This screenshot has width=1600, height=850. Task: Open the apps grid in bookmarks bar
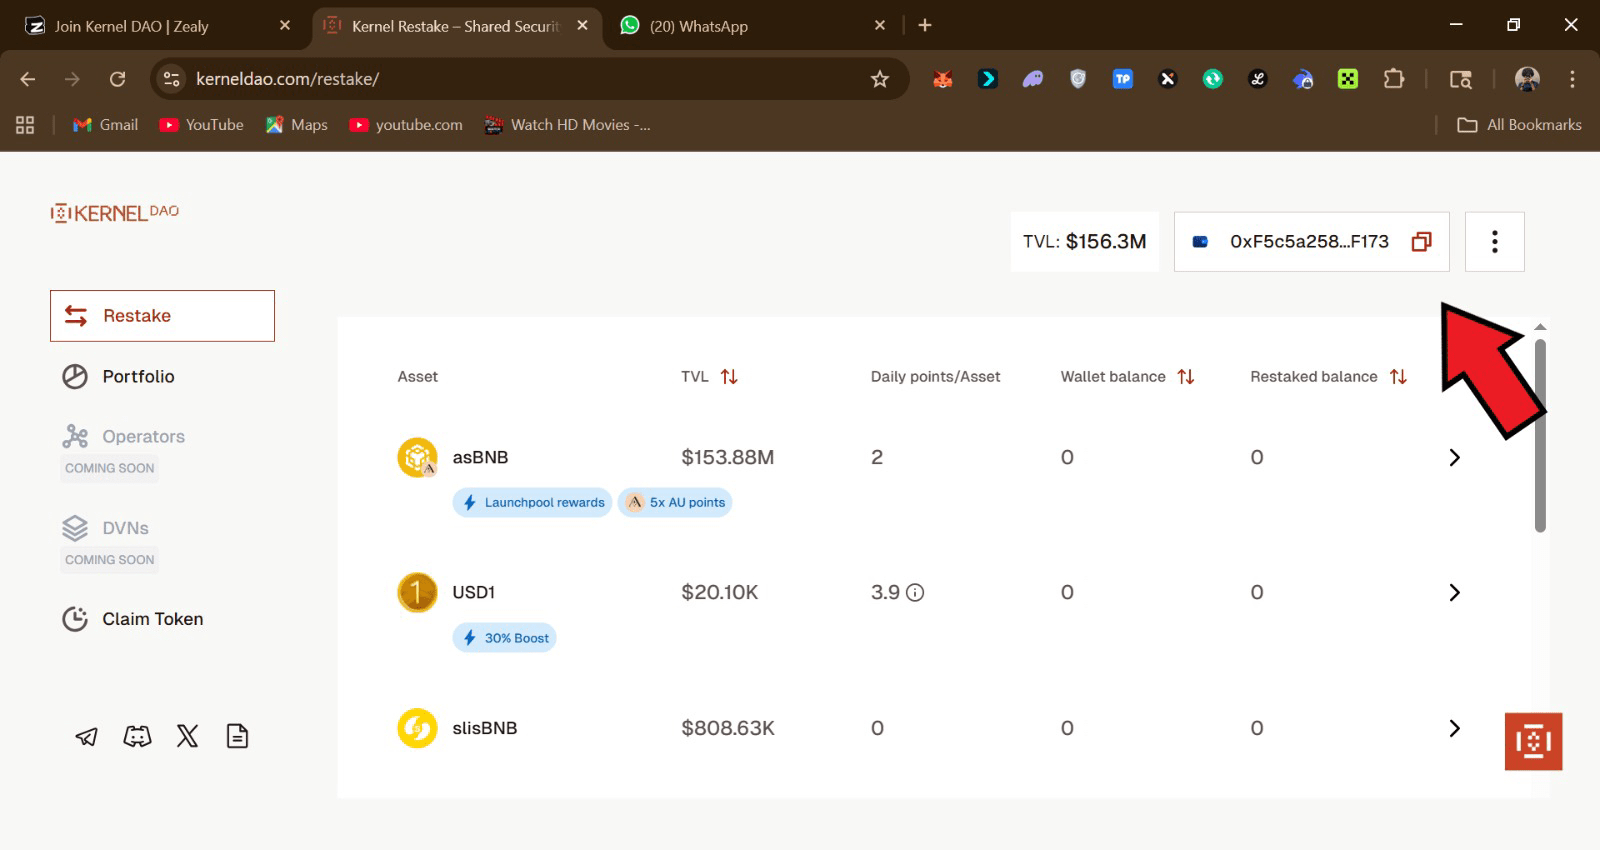coord(25,125)
